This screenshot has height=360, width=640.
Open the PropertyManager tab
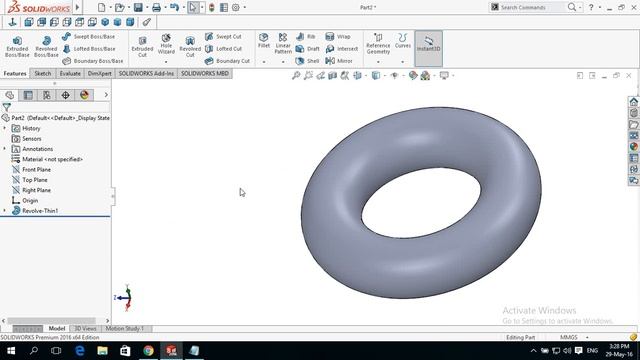pos(28,95)
